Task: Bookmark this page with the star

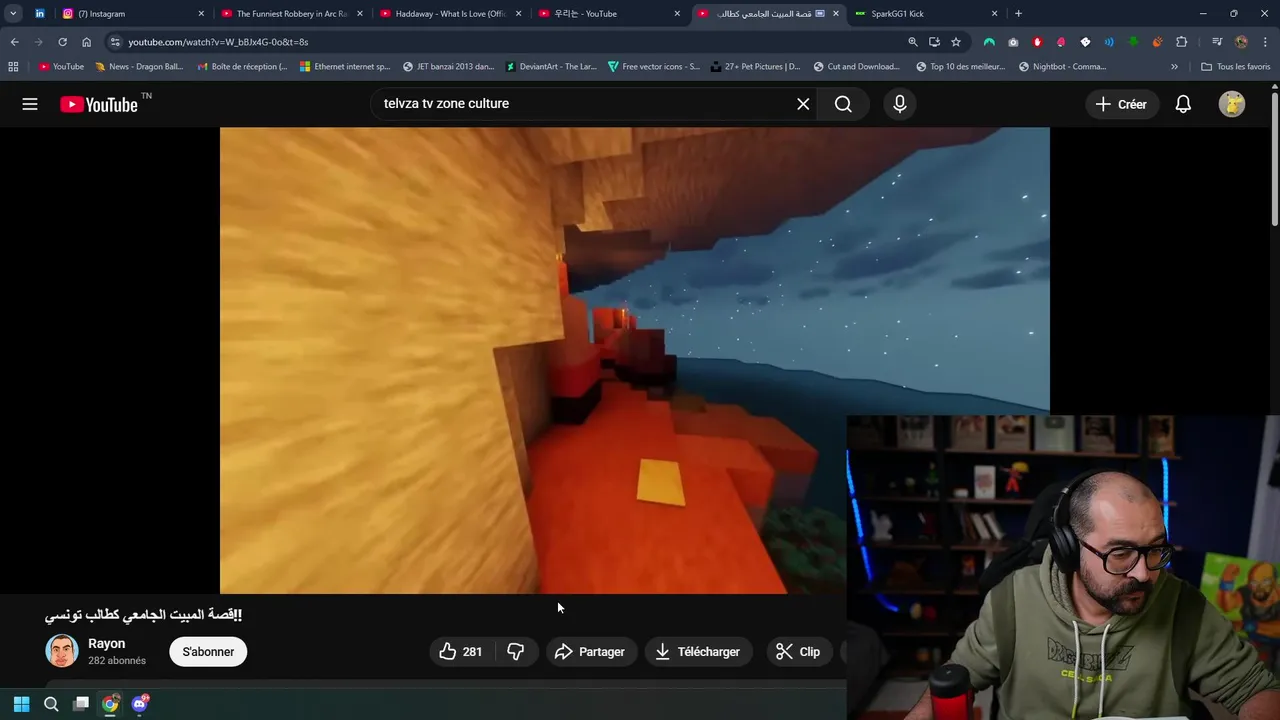Action: tap(956, 42)
